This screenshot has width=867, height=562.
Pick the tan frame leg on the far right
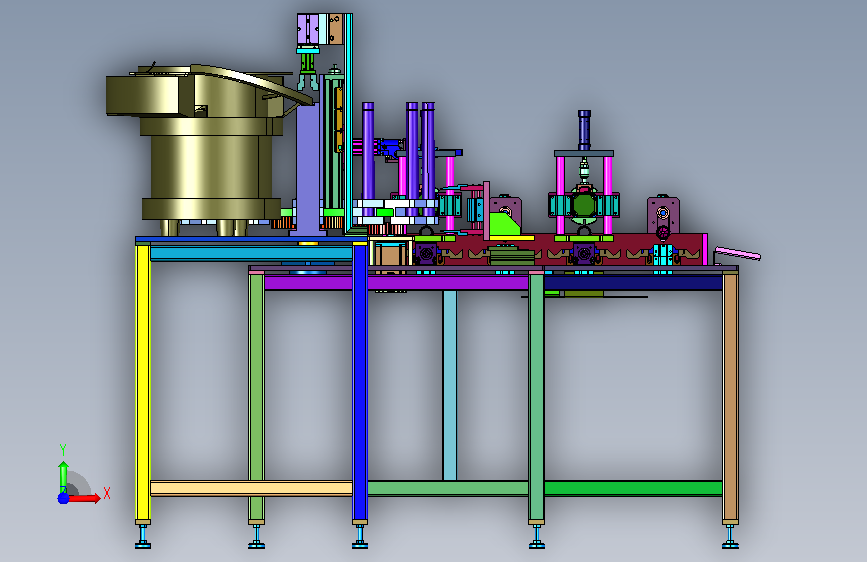(x=730, y=397)
